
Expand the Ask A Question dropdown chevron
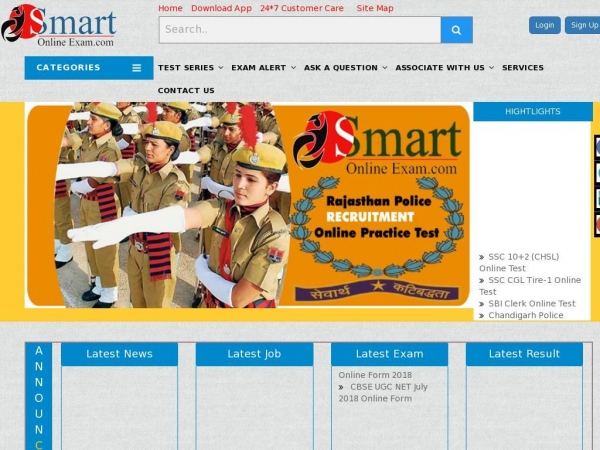click(385, 68)
